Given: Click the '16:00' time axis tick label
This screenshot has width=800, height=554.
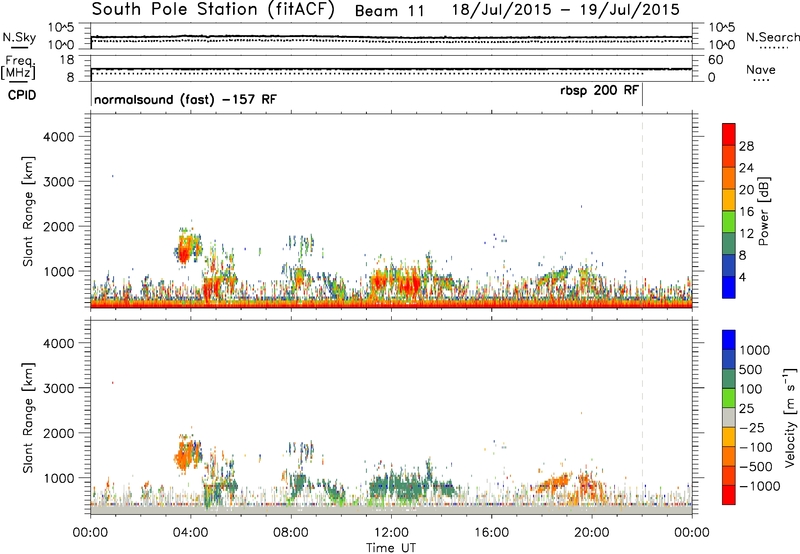Looking at the screenshot, I should coord(491,533).
